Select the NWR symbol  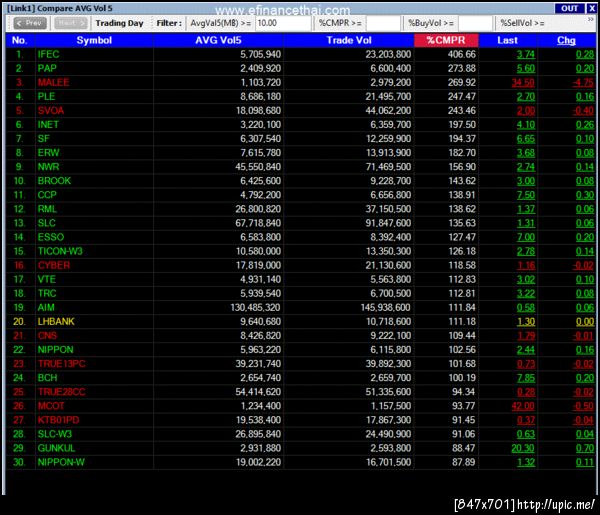(x=48, y=167)
